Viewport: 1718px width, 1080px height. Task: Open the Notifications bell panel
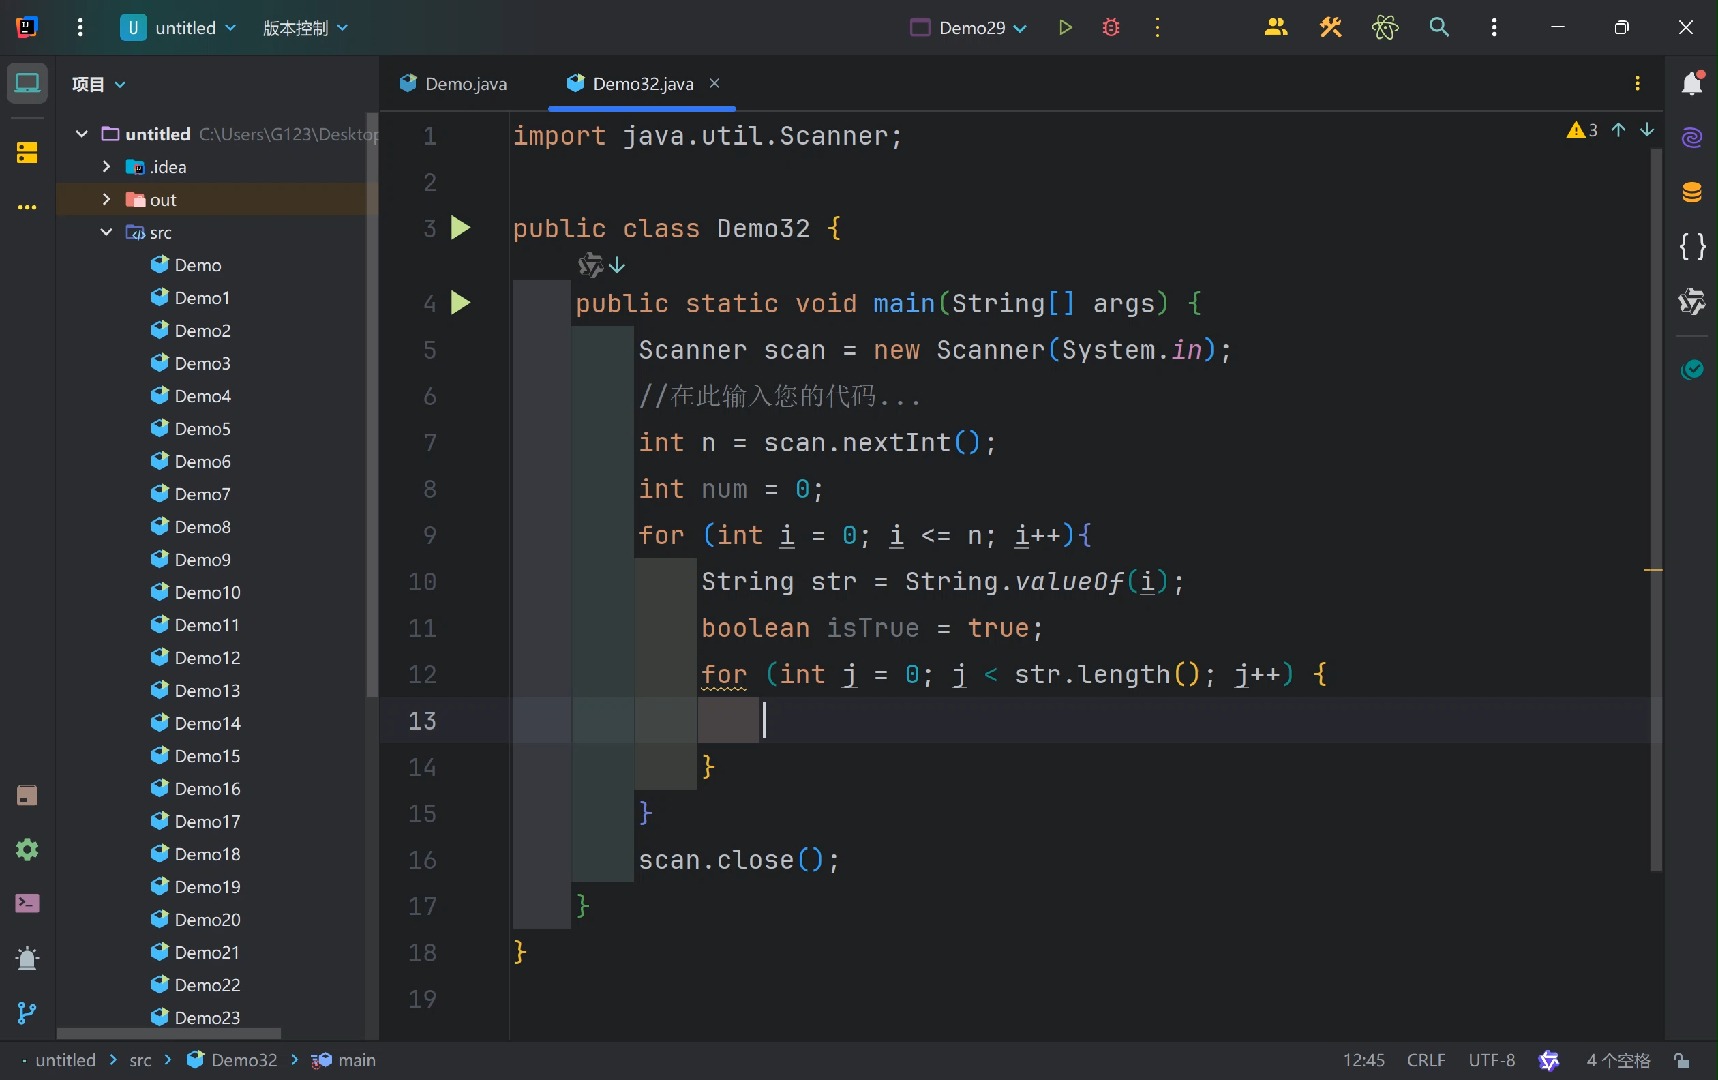pos(1692,84)
